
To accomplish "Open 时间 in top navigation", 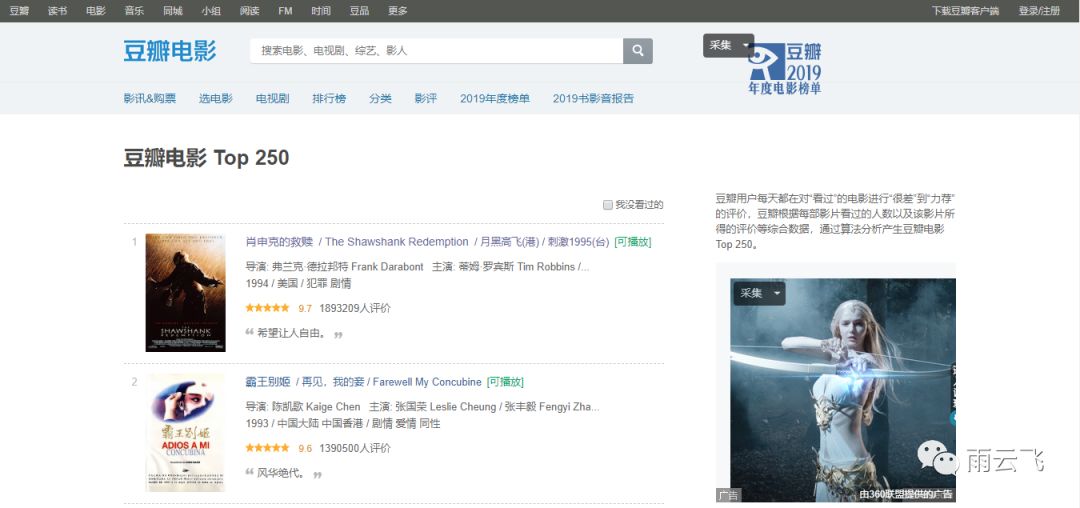I will (x=321, y=11).
